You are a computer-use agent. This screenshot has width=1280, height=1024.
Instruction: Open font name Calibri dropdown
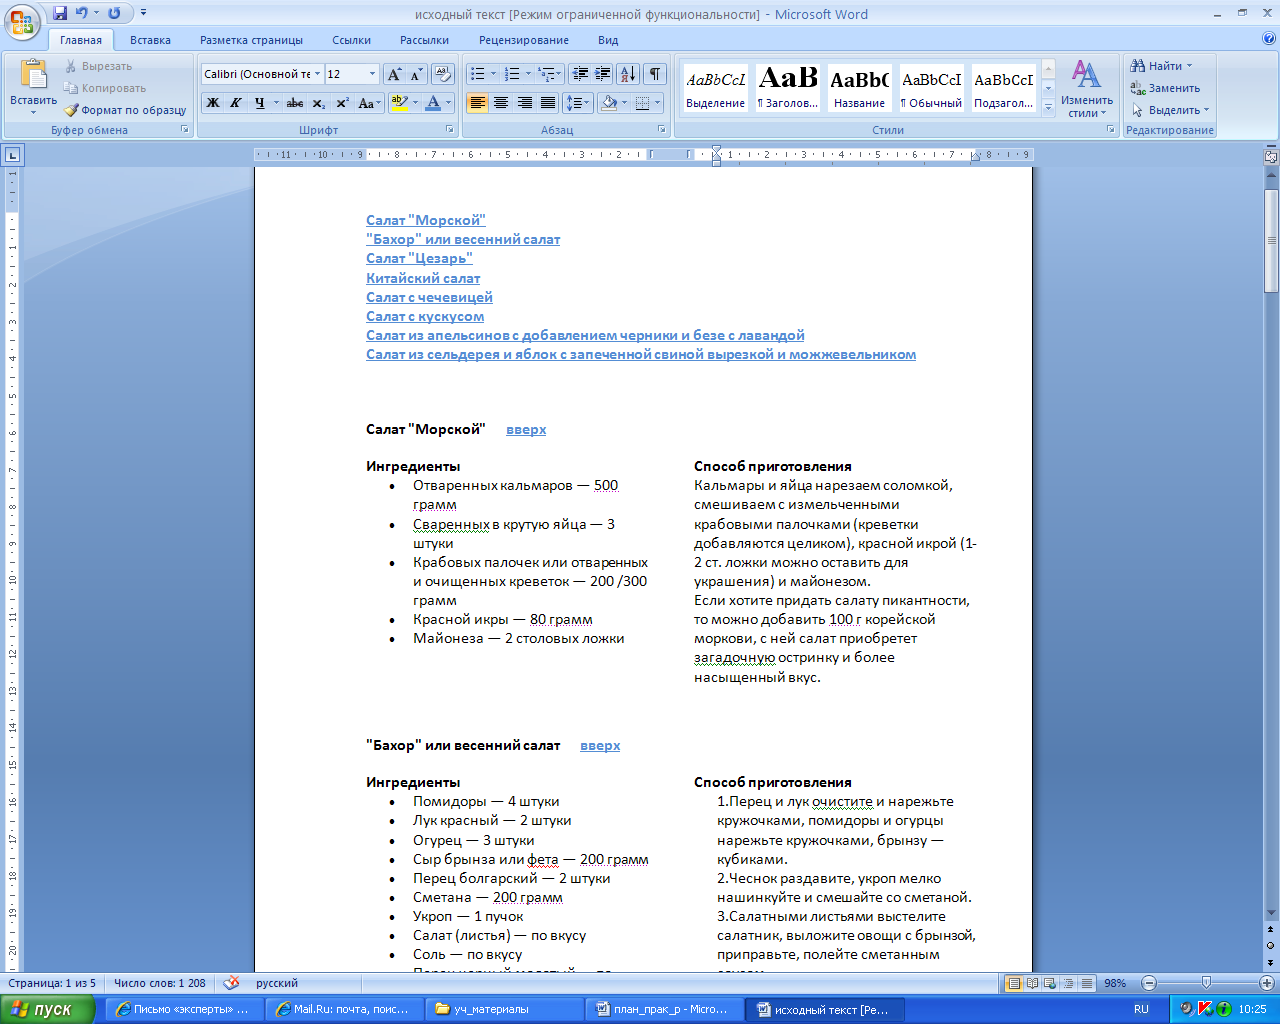(318, 74)
